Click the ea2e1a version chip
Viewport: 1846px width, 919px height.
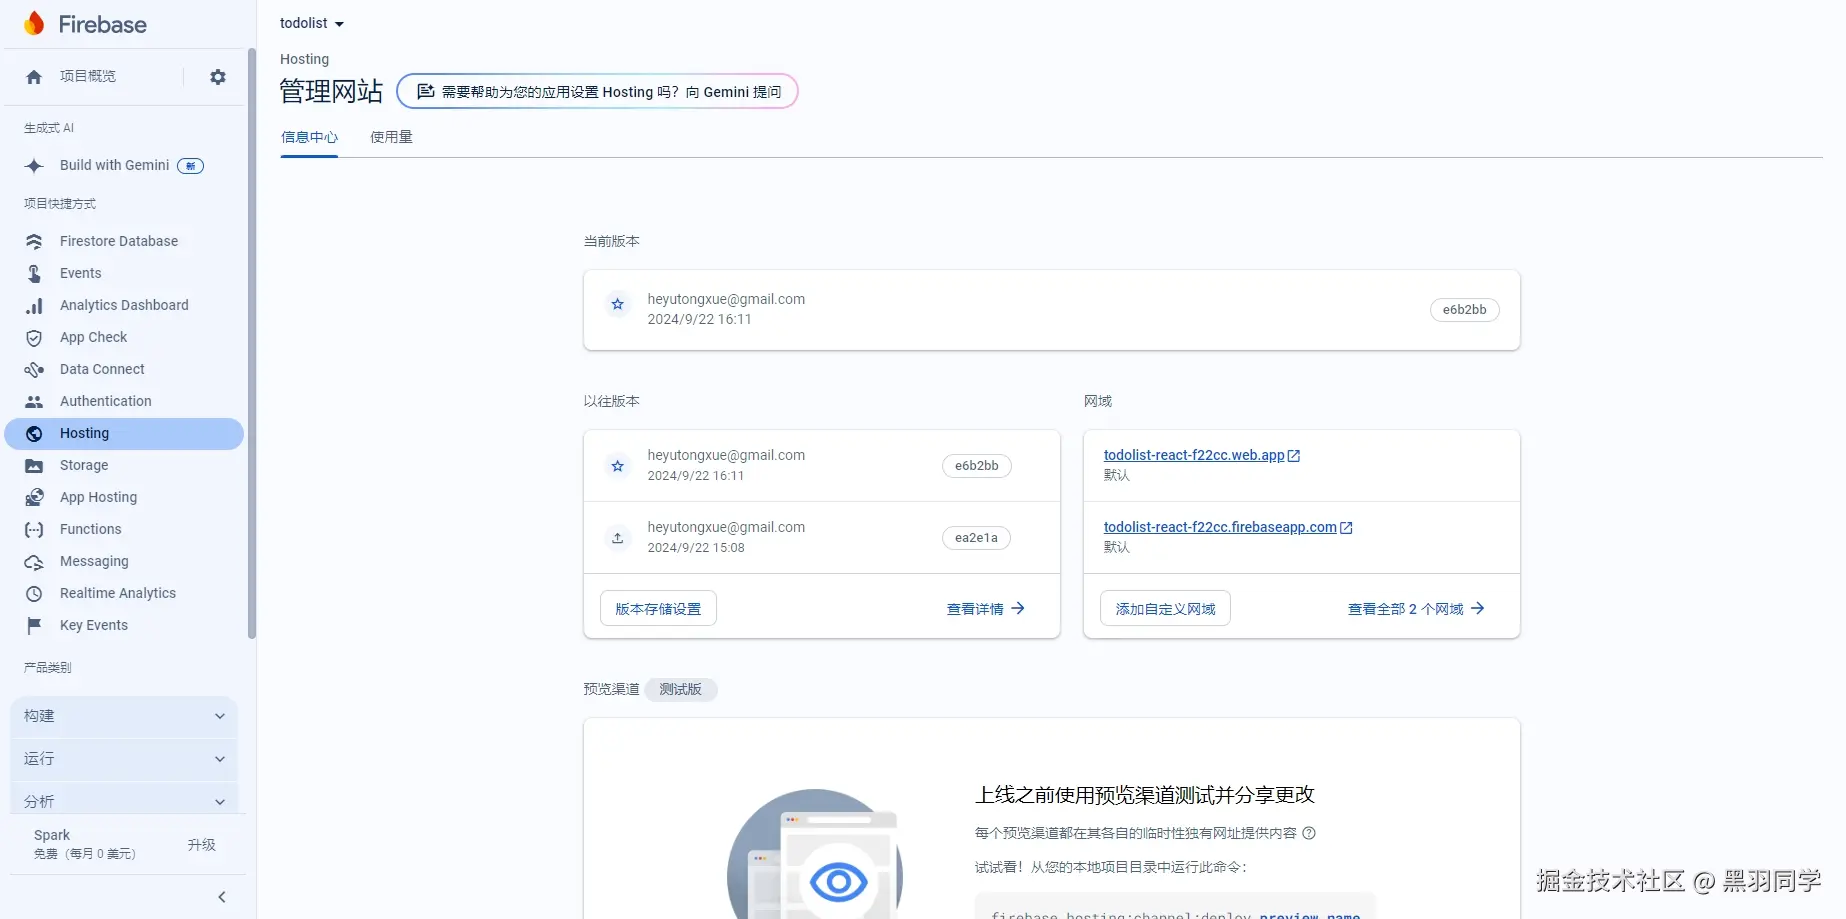(x=976, y=538)
